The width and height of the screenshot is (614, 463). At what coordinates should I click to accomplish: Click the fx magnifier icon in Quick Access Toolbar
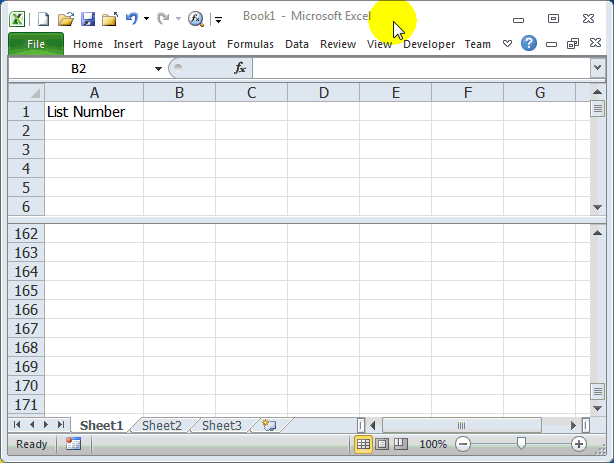pyautogui.click(x=195, y=19)
